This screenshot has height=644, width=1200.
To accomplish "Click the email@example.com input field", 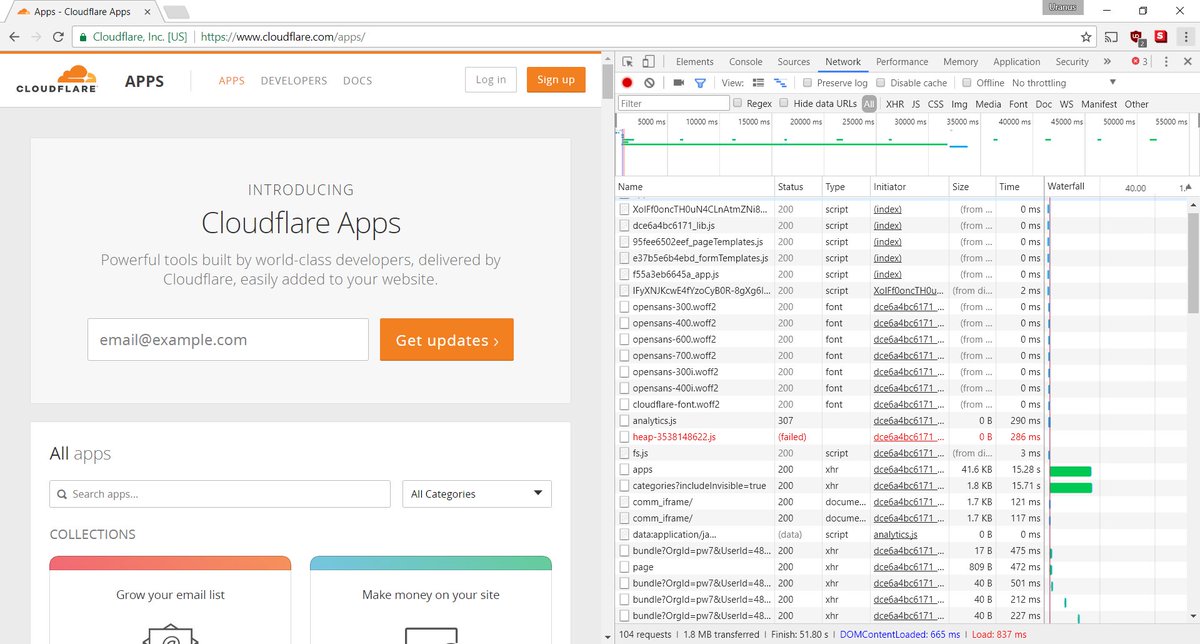I will 228,340.
